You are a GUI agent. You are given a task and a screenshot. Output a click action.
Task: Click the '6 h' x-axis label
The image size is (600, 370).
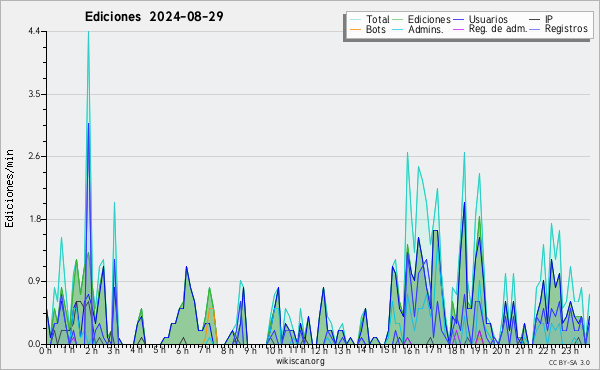[182, 350]
